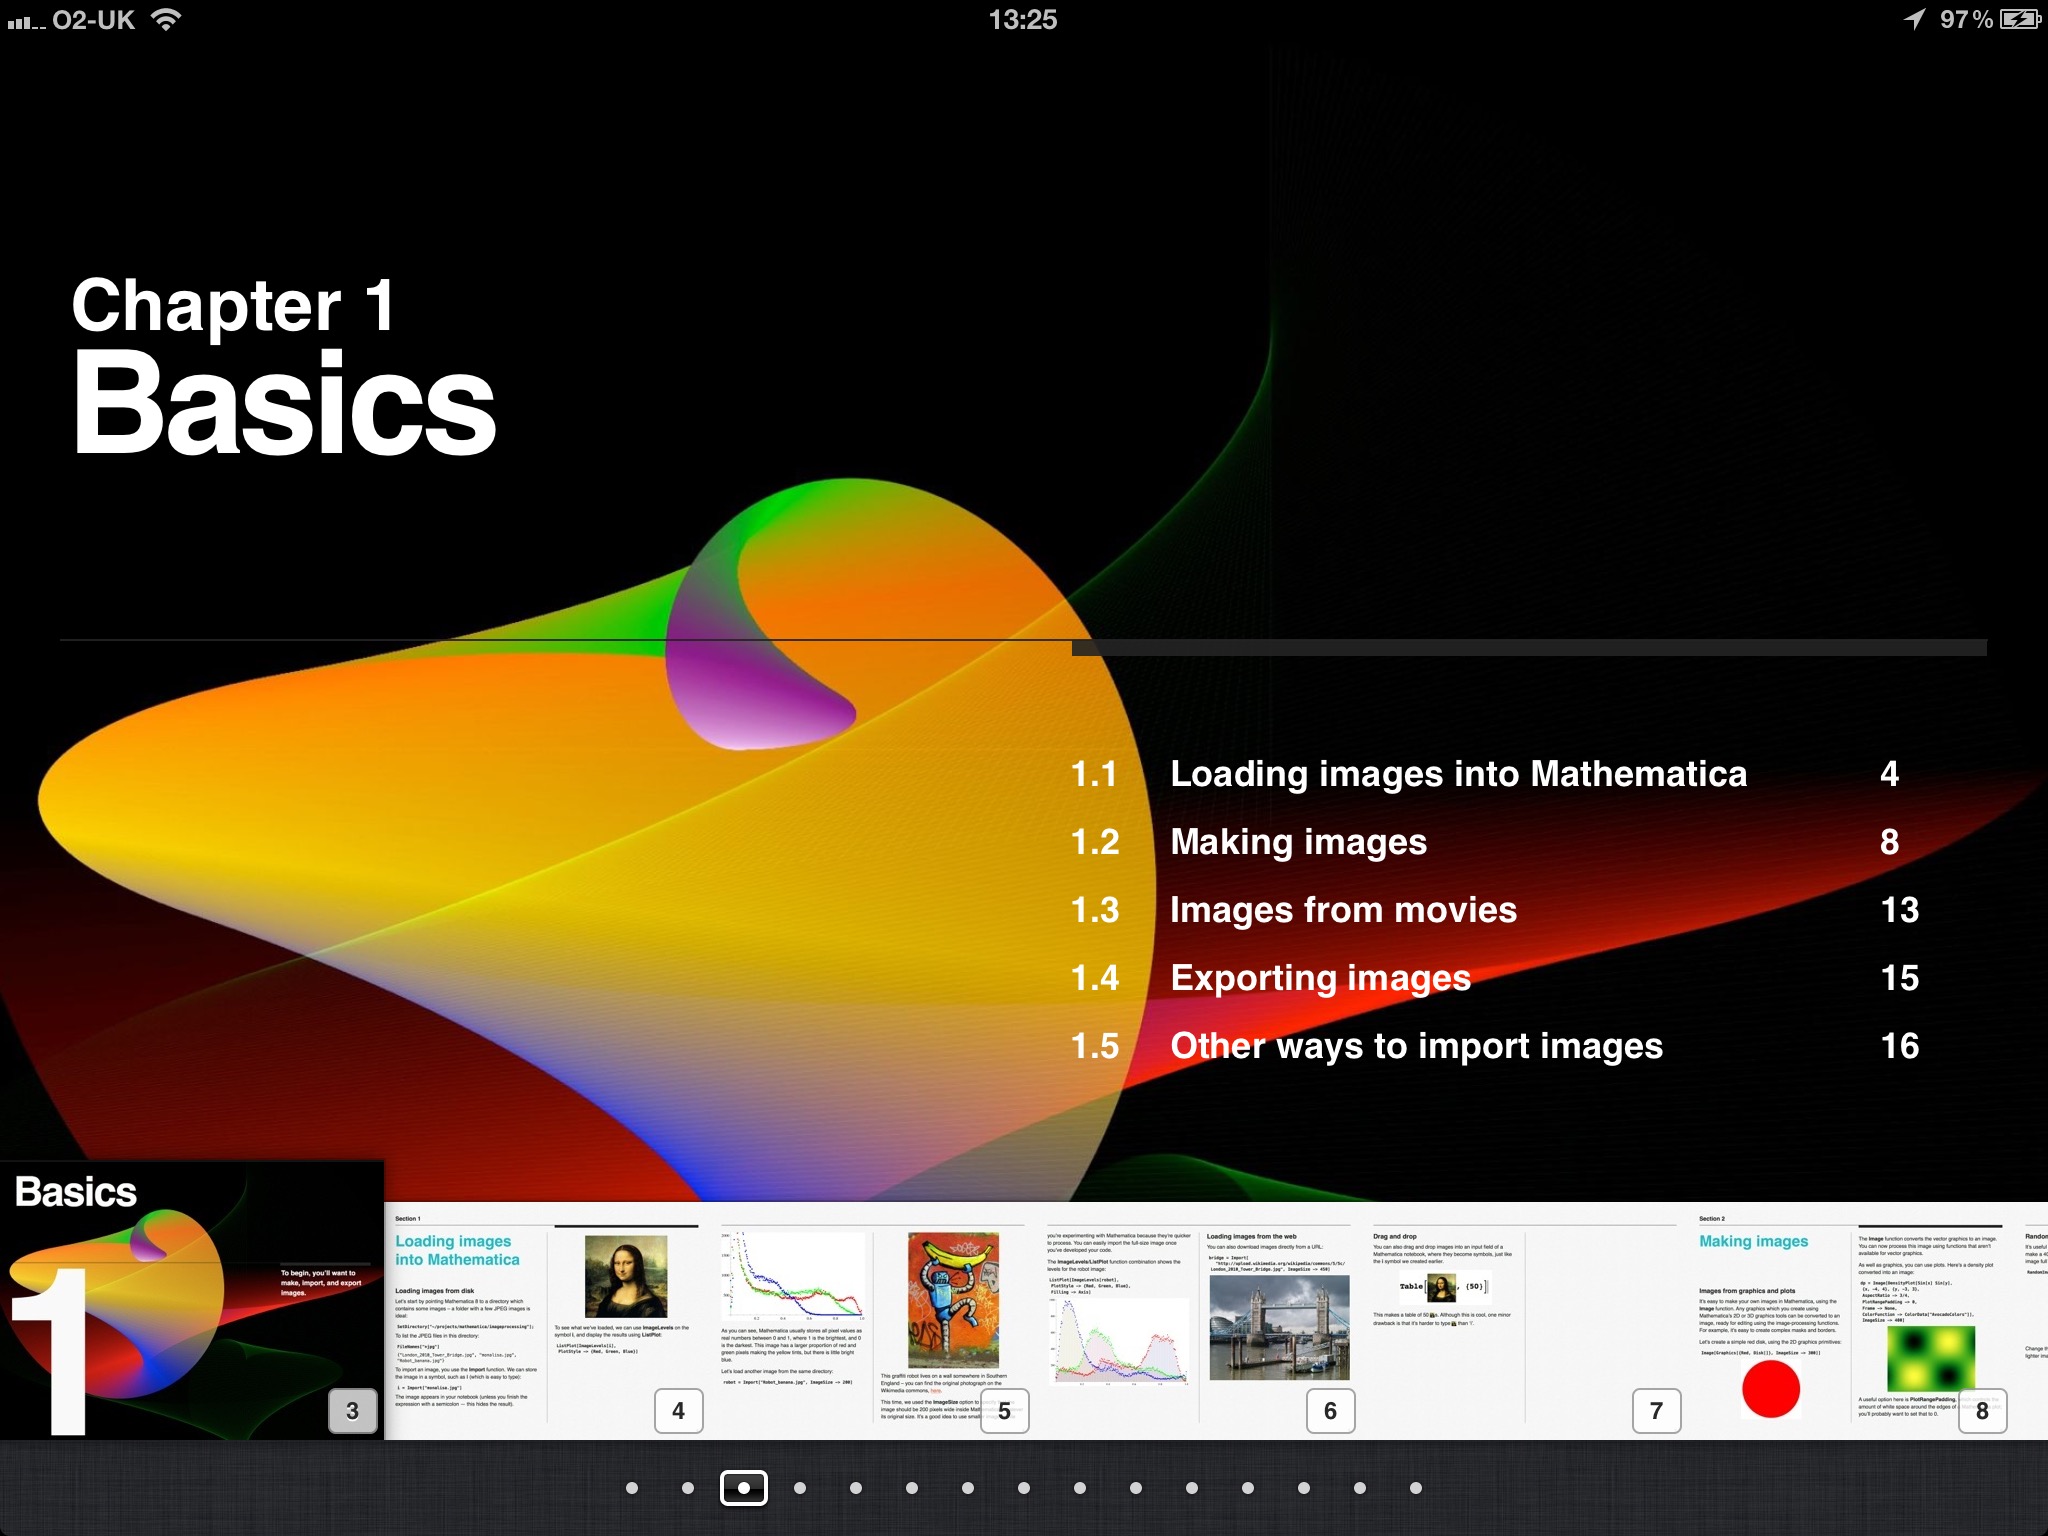Open section 1.2 Making images
Image resolution: width=2048 pixels, height=1536 pixels.
[1484, 842]
